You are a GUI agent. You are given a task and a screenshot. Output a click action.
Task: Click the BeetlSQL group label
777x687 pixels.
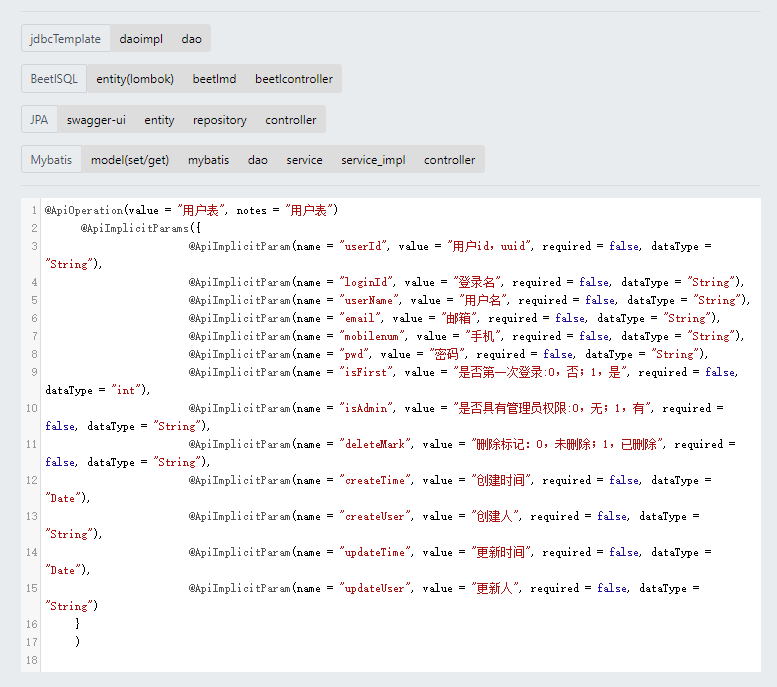pyautogui.click(x=54, y=79)
